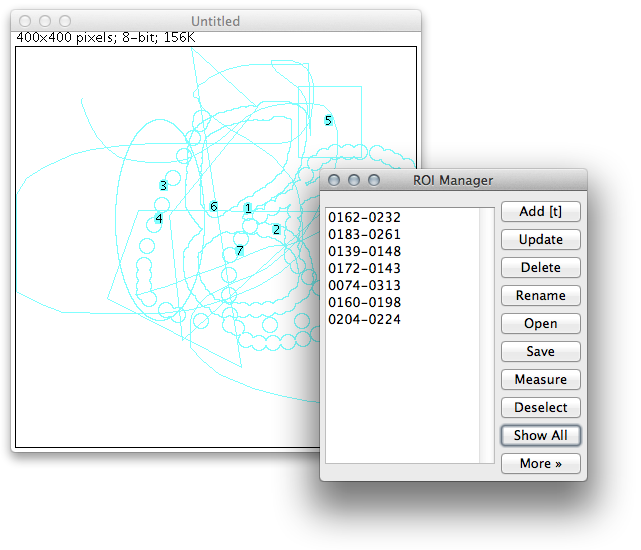The width and height of the screenshot is (641, 550).
Task: Deselect all ROIs
Action: [x=540, y=407]
